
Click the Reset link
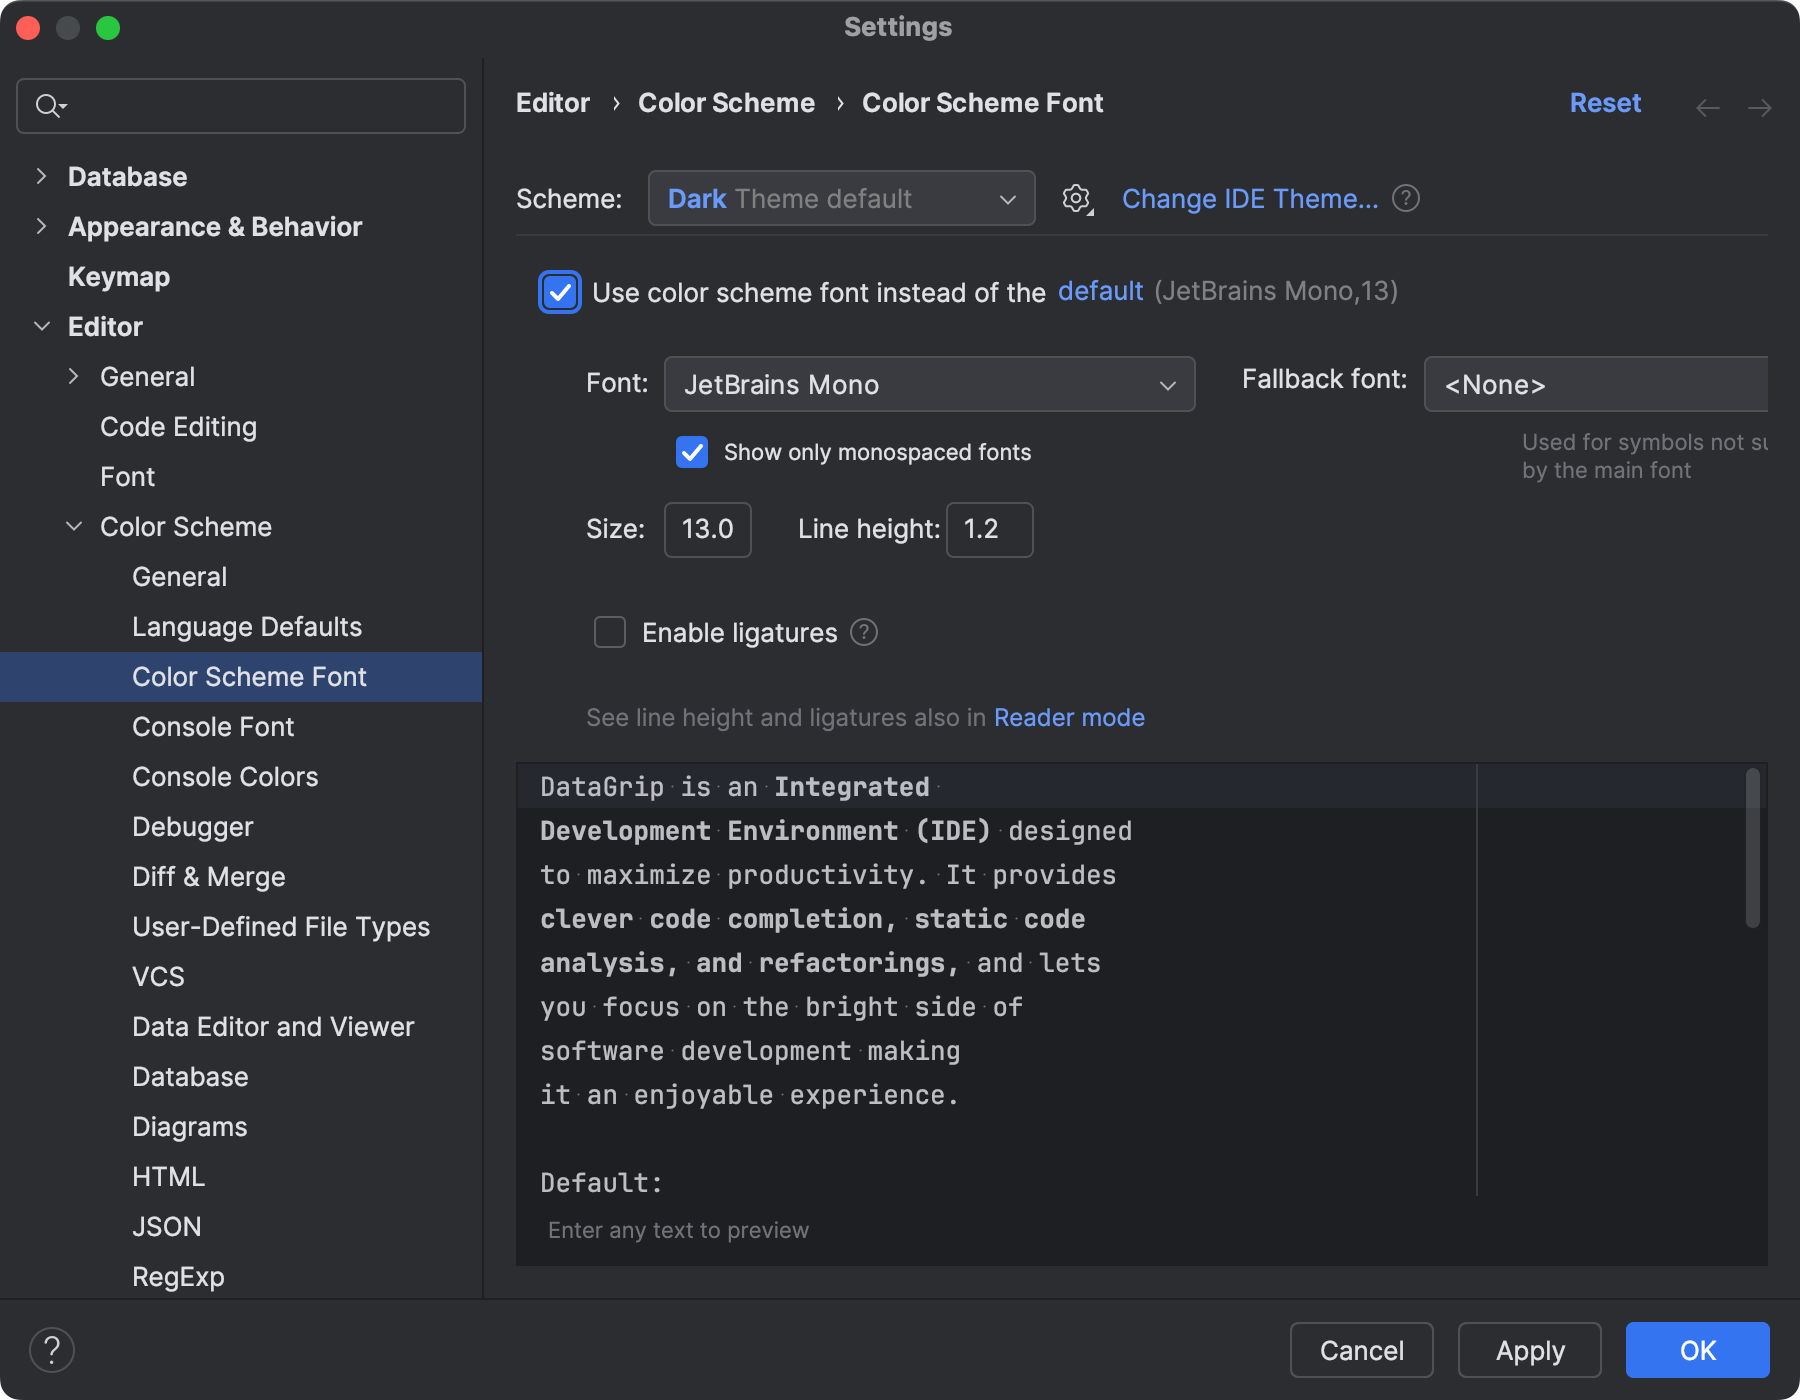(x=1604, y=102)
